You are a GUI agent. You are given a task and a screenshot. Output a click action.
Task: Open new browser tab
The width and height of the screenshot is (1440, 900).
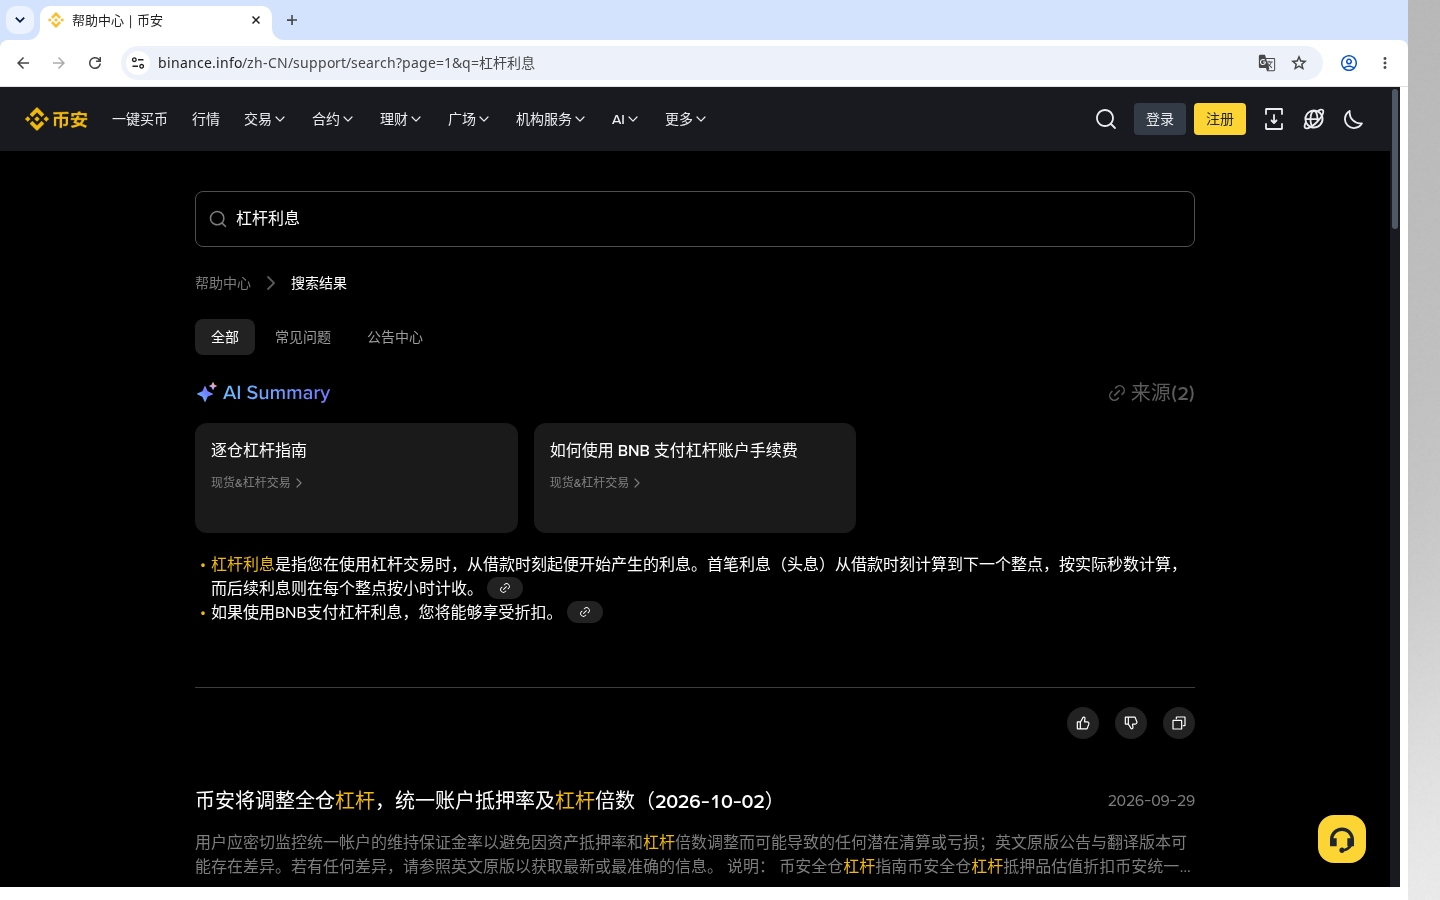pyautogui.click(x=292, y=20)
